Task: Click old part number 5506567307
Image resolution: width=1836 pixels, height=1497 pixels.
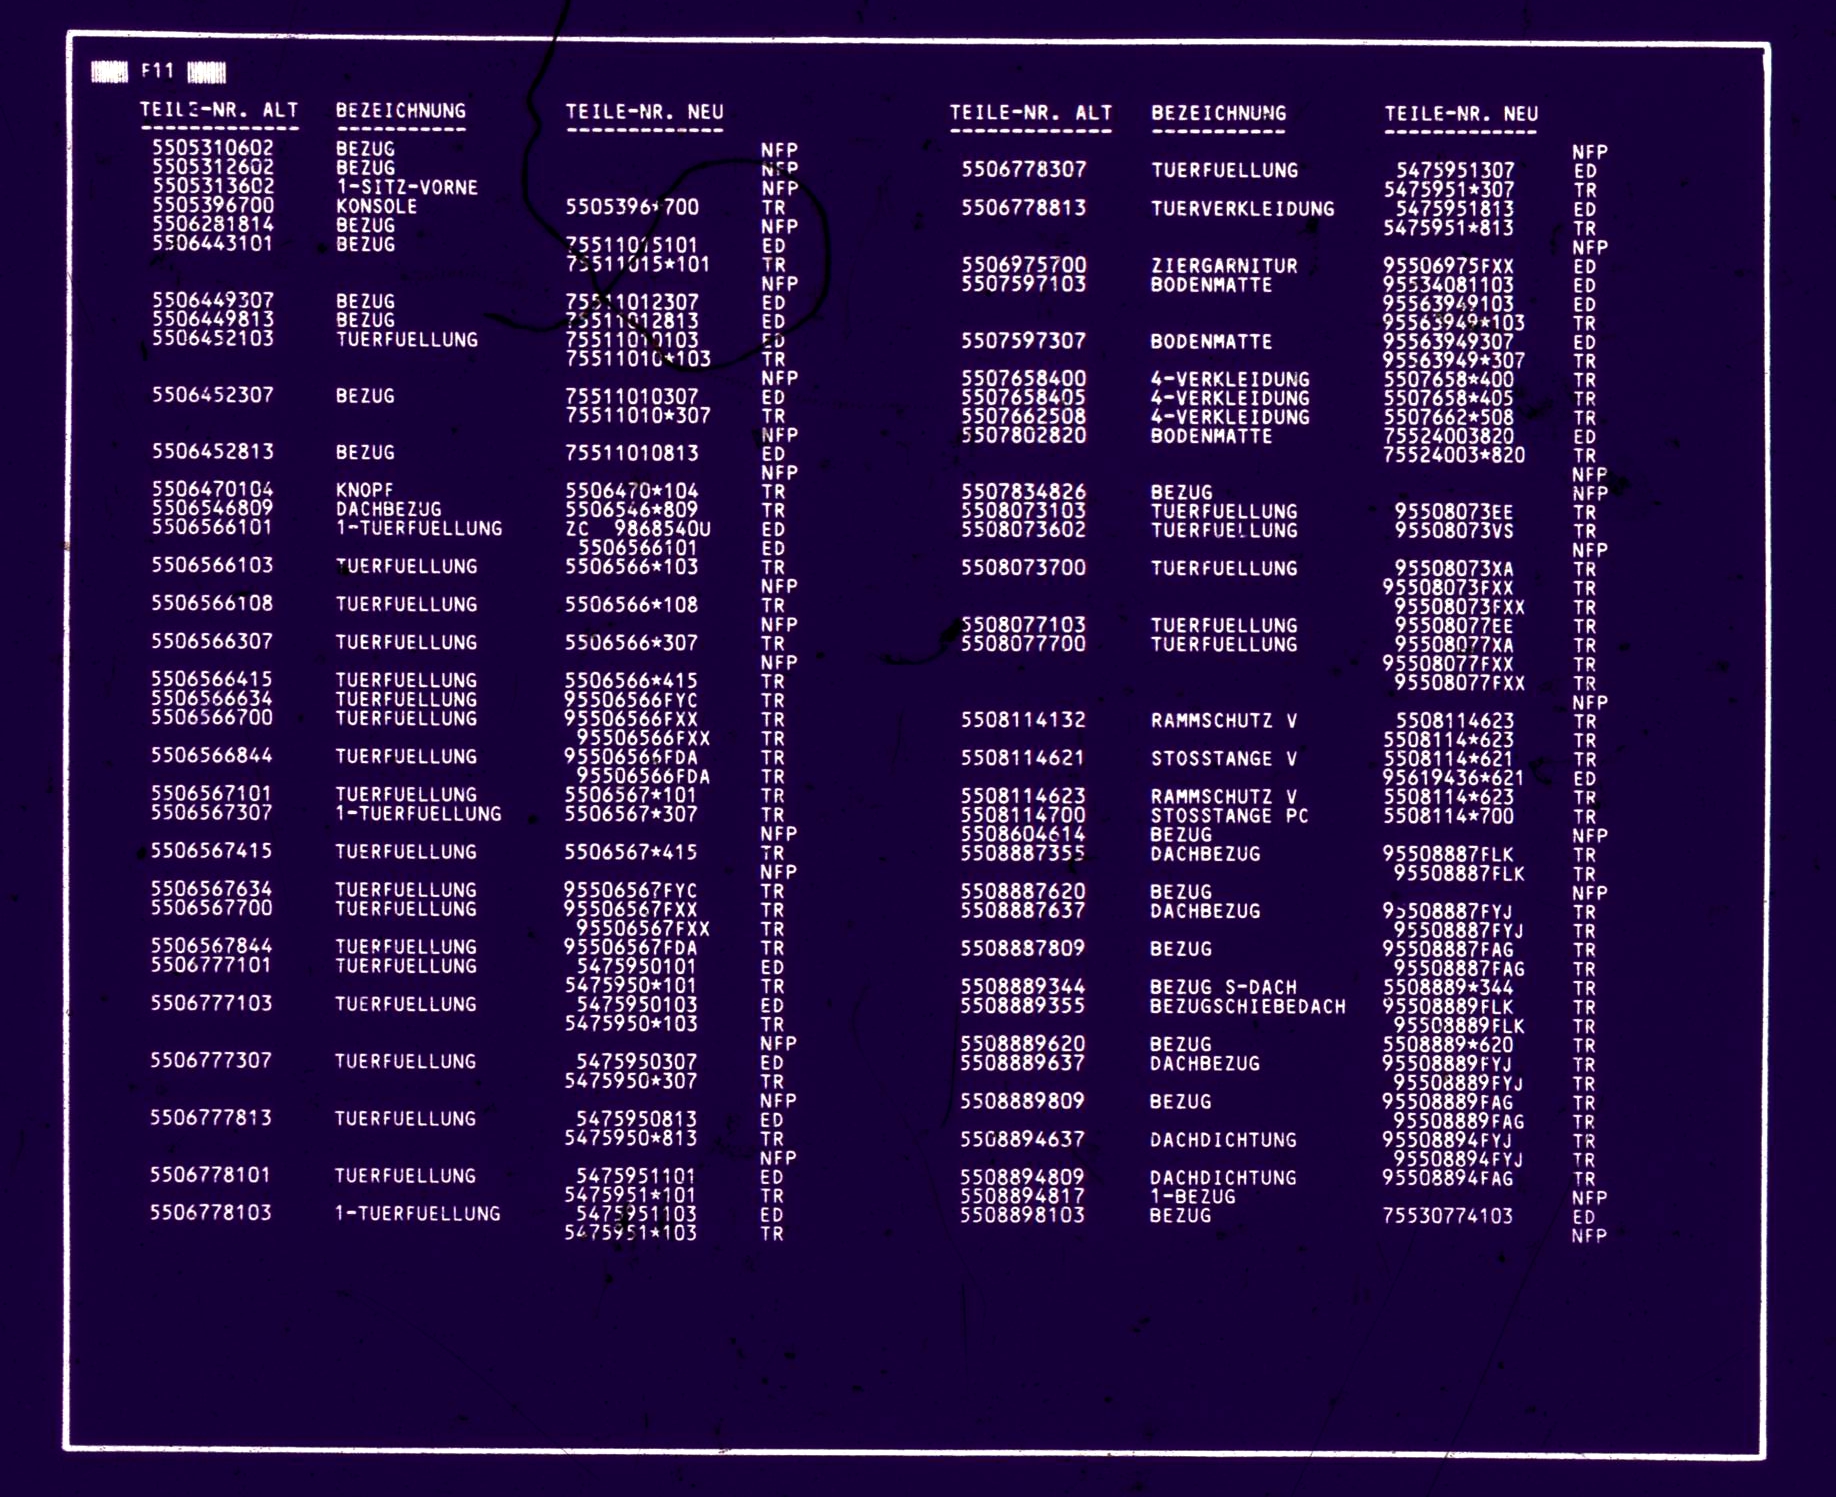Action: (212, 812)
